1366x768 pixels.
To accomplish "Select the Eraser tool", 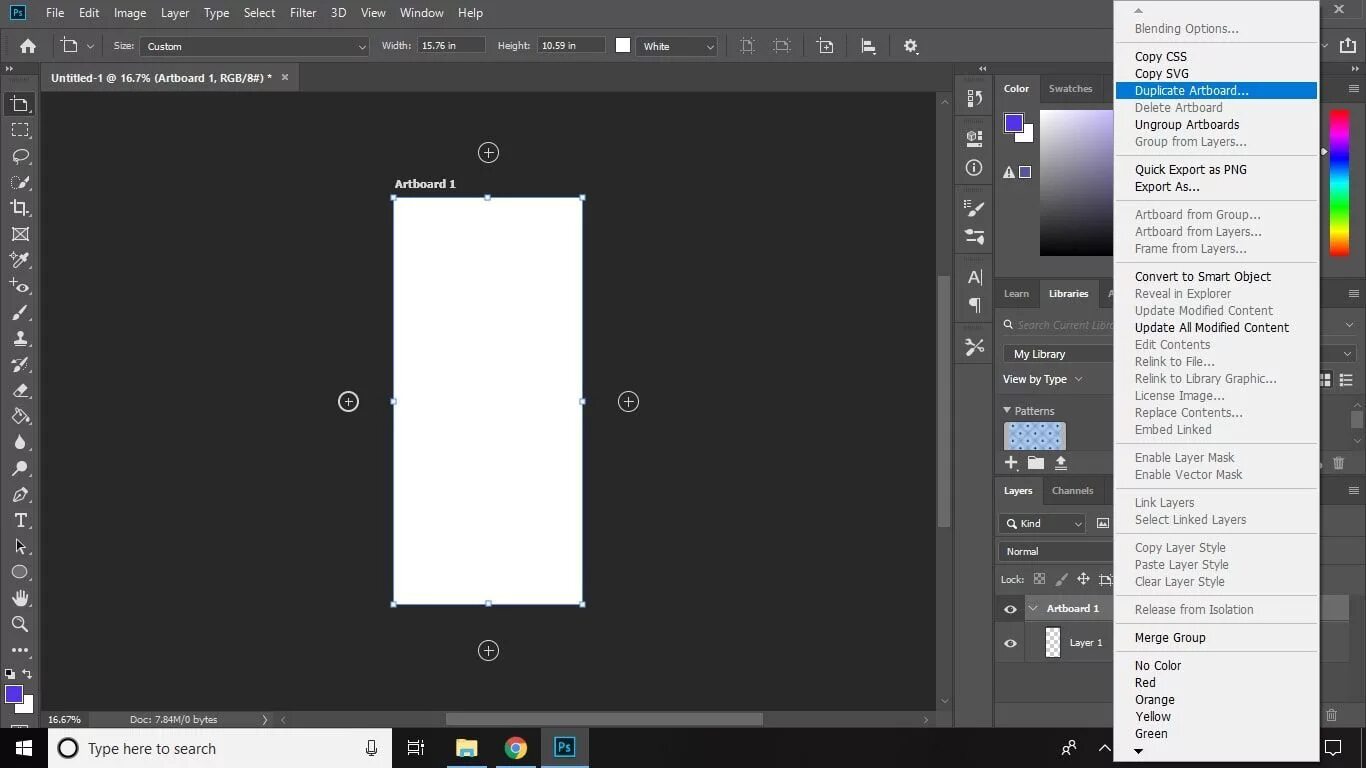I will tap(20, 391).
